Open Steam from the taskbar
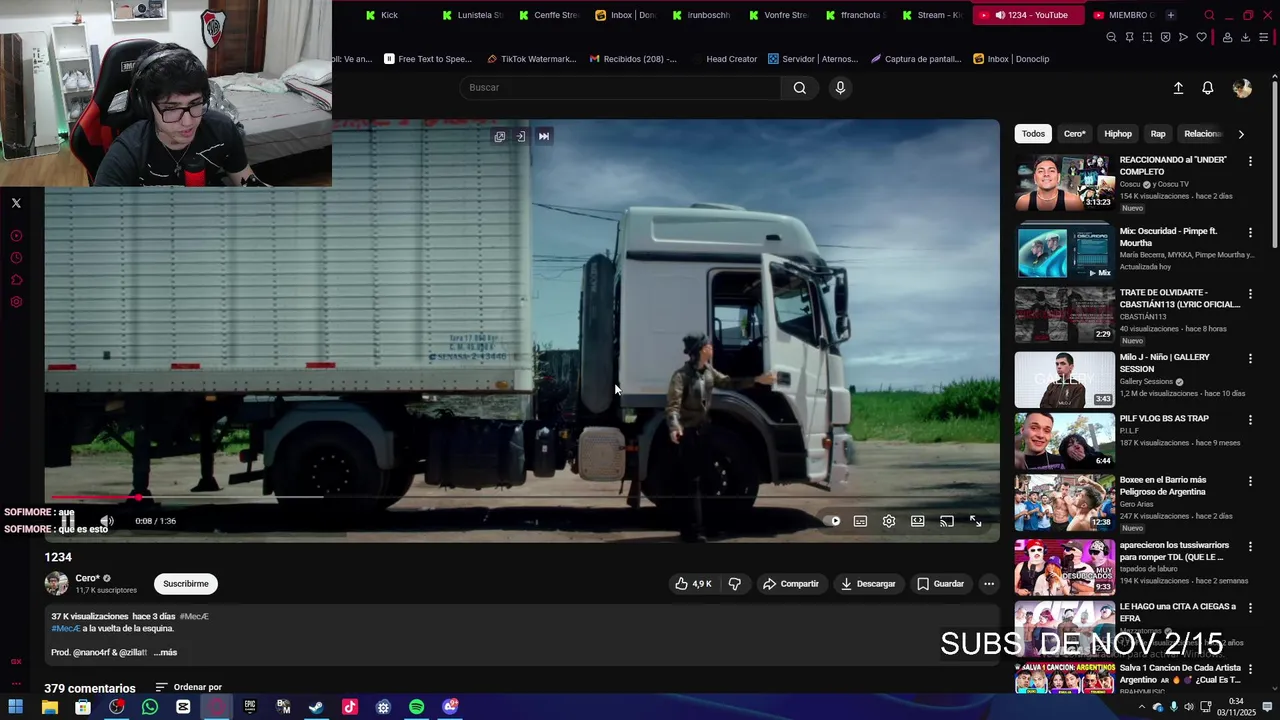The width and height of the screenshot is (1280, 720). click(316, 707)
